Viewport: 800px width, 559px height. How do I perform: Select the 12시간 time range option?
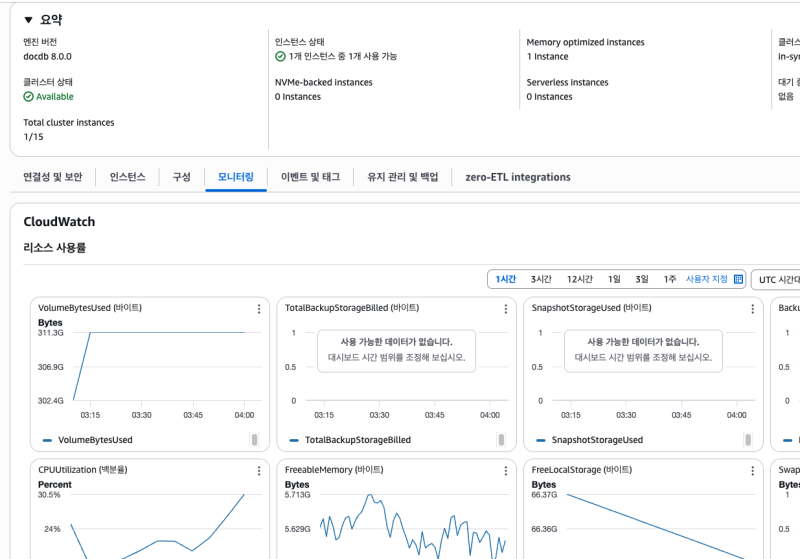tap(580, 280)
